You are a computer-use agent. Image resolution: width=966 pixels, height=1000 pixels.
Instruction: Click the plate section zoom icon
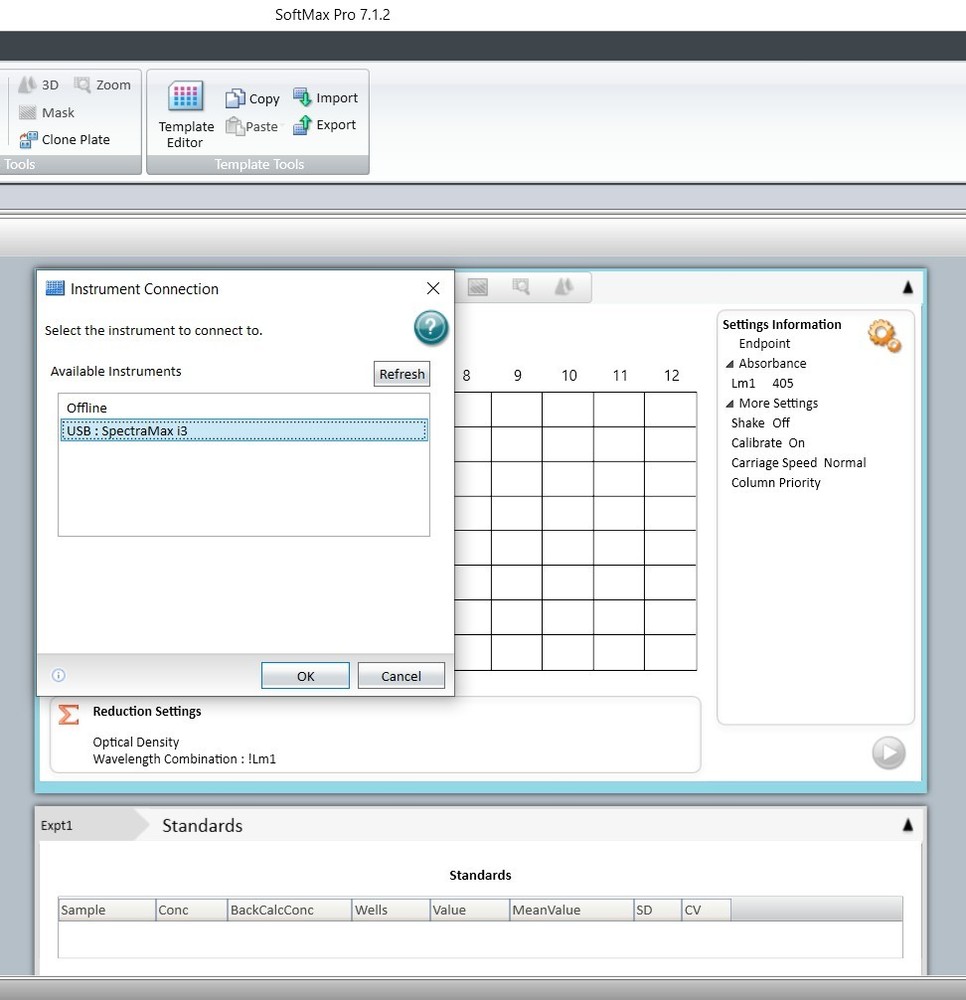pyautogui.click(x=521, y=287)
